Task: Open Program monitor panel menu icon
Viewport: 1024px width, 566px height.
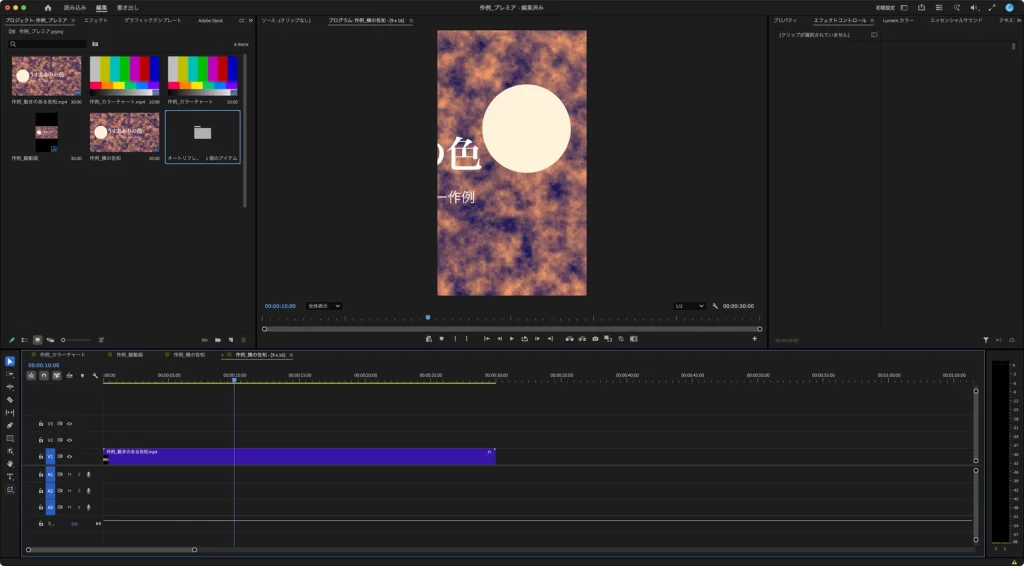Action: click(411, 21)
